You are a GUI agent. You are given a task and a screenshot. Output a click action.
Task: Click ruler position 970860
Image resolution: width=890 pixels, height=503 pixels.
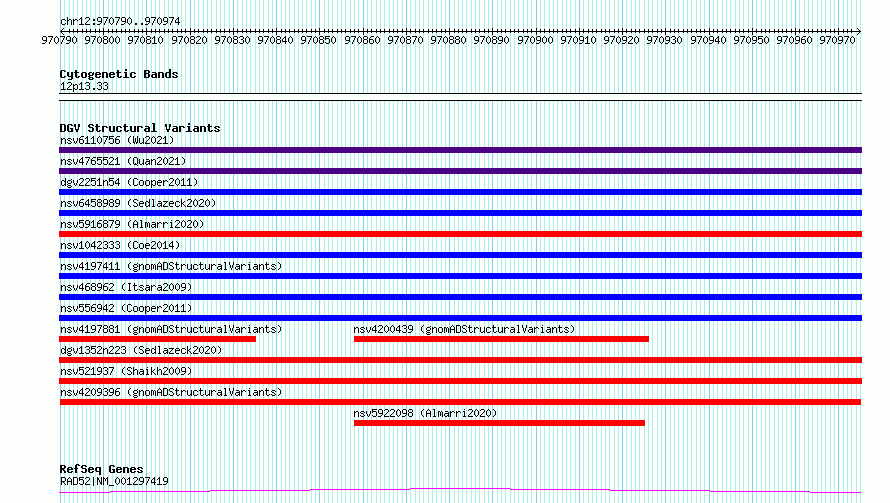[x=363, y=40]
